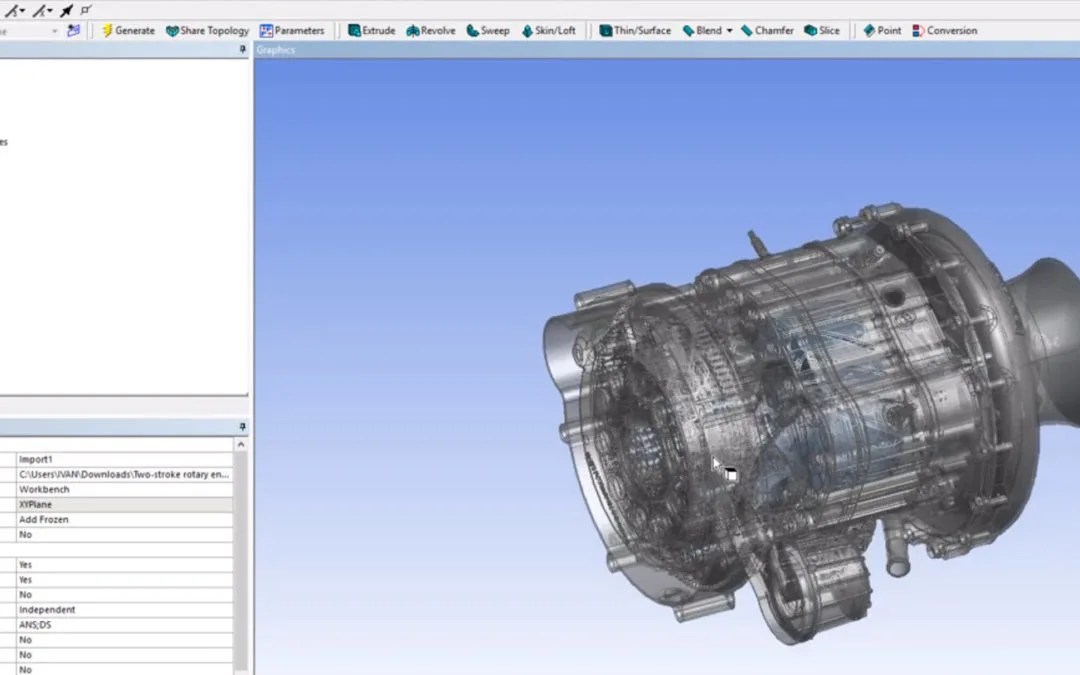The image size is (1080, 675).
Task: Select the Revolve feature
Action: coord(430,30)
